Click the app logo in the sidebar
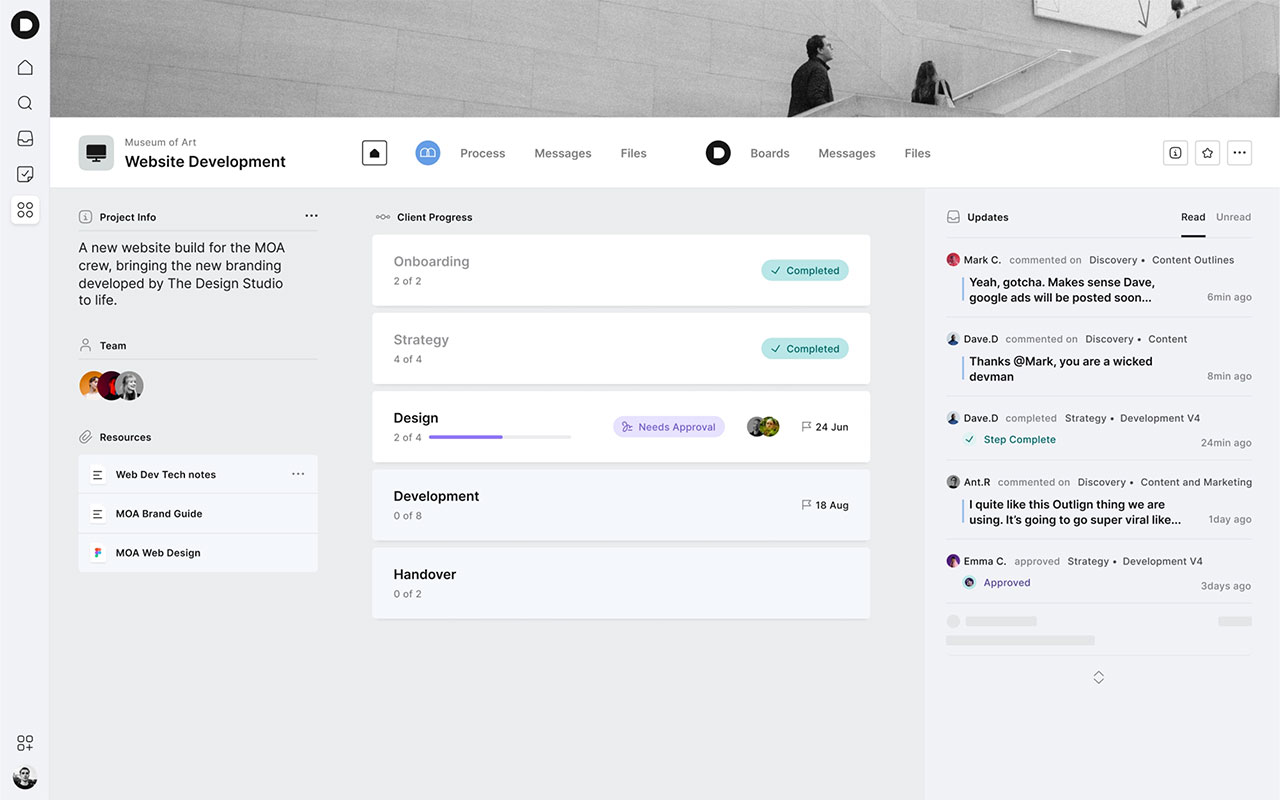 (25, 25)
